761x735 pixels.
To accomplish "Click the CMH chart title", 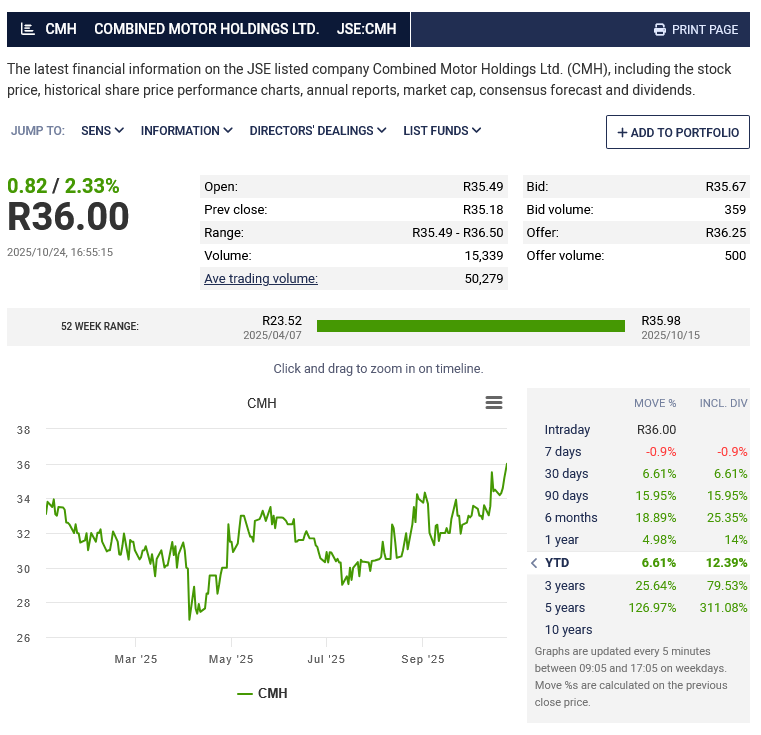I will pos(262,403).
